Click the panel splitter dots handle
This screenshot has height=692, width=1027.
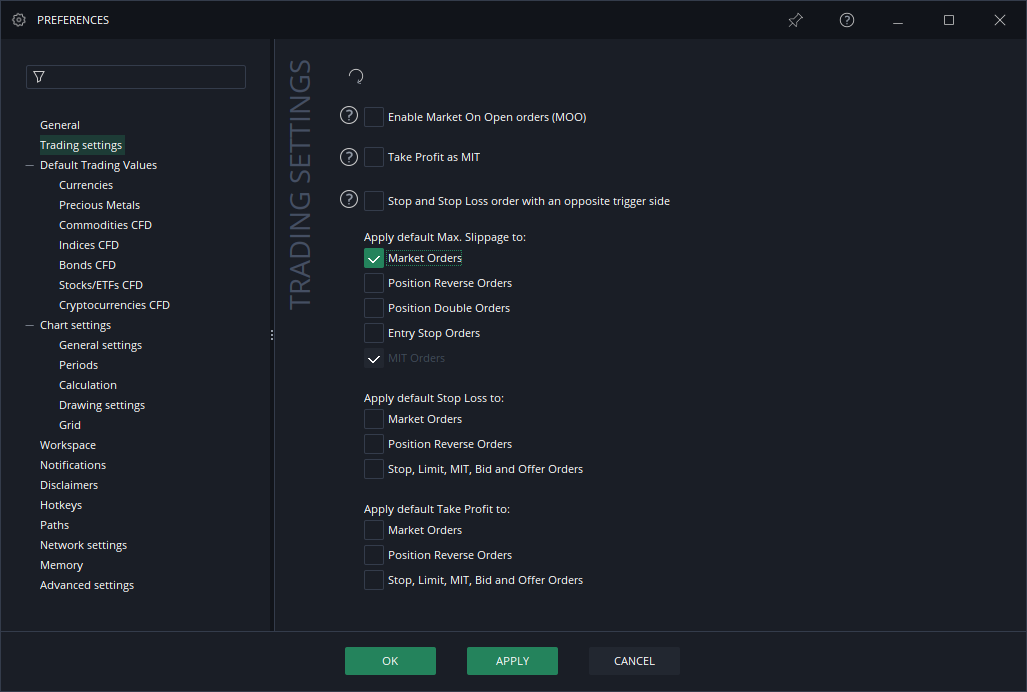point(272,335)
